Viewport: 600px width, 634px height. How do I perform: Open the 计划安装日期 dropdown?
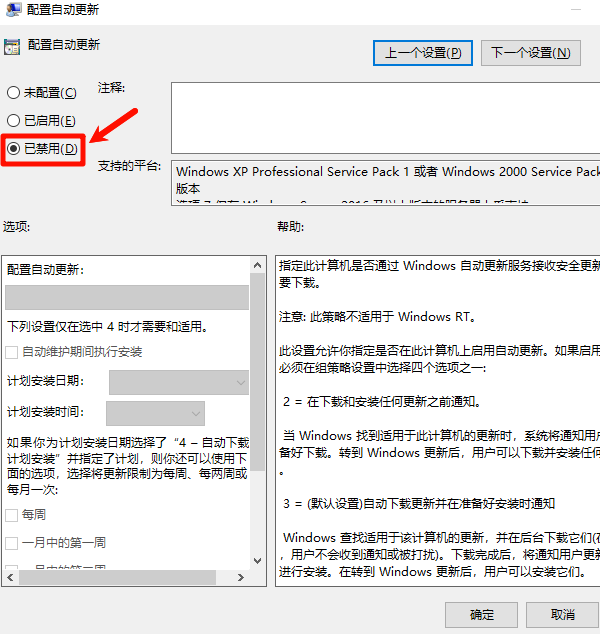179,382
